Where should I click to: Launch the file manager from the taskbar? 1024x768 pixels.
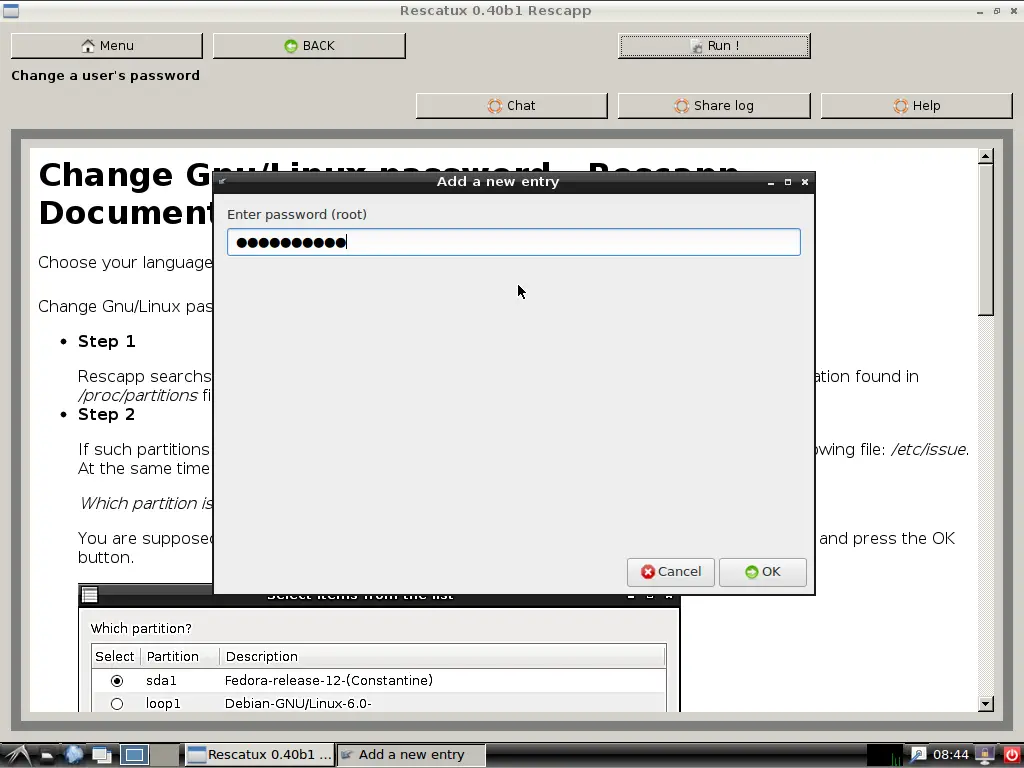[x=46, y=756]
